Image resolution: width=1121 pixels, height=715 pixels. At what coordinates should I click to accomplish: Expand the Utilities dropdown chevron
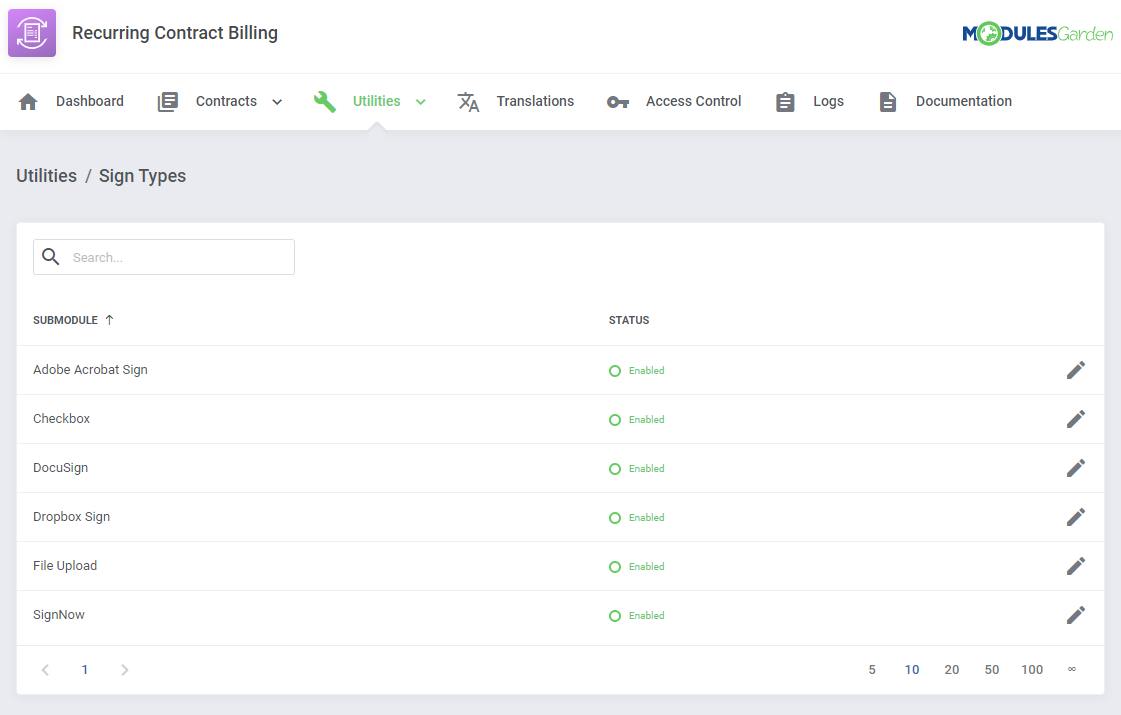[x=421, y=102]
